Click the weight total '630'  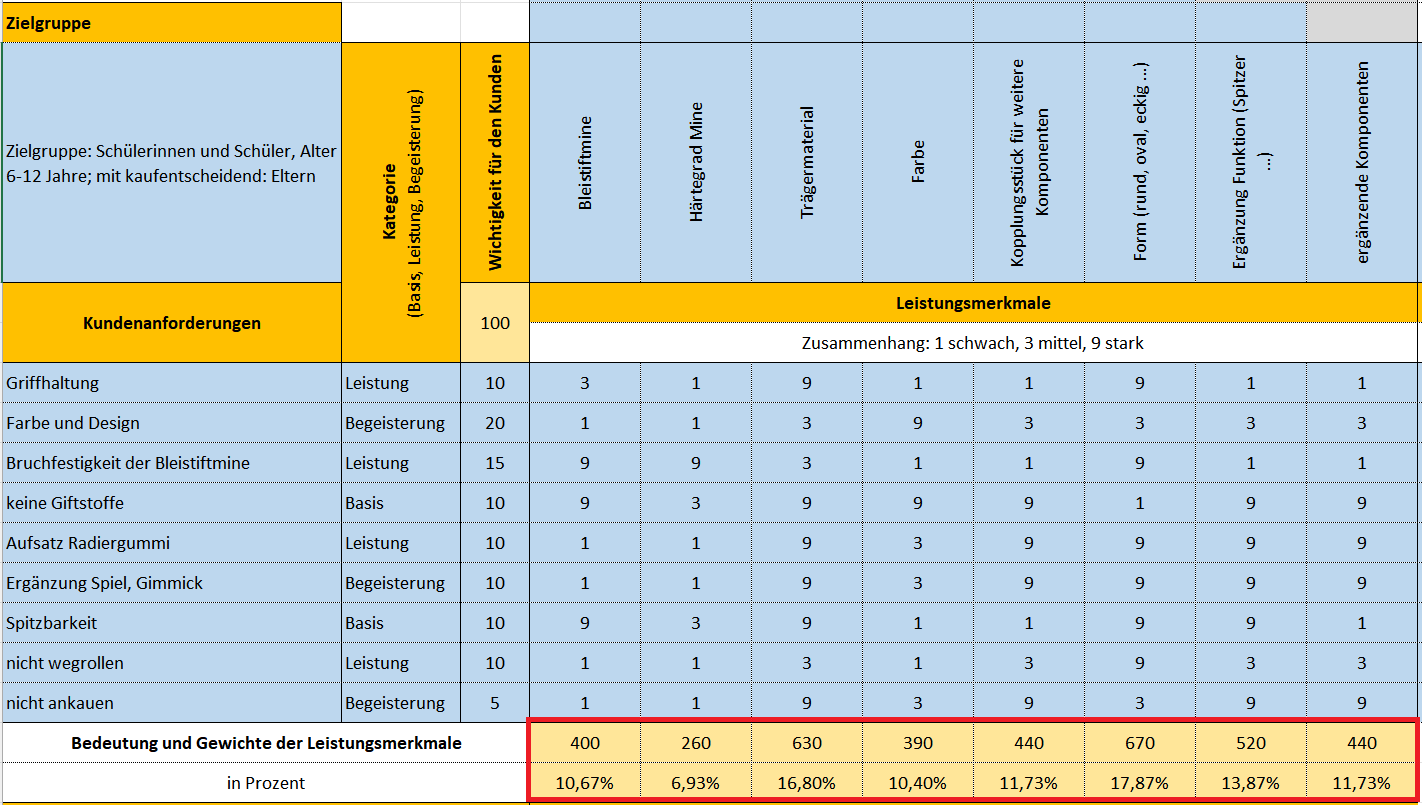click(807, 743)
